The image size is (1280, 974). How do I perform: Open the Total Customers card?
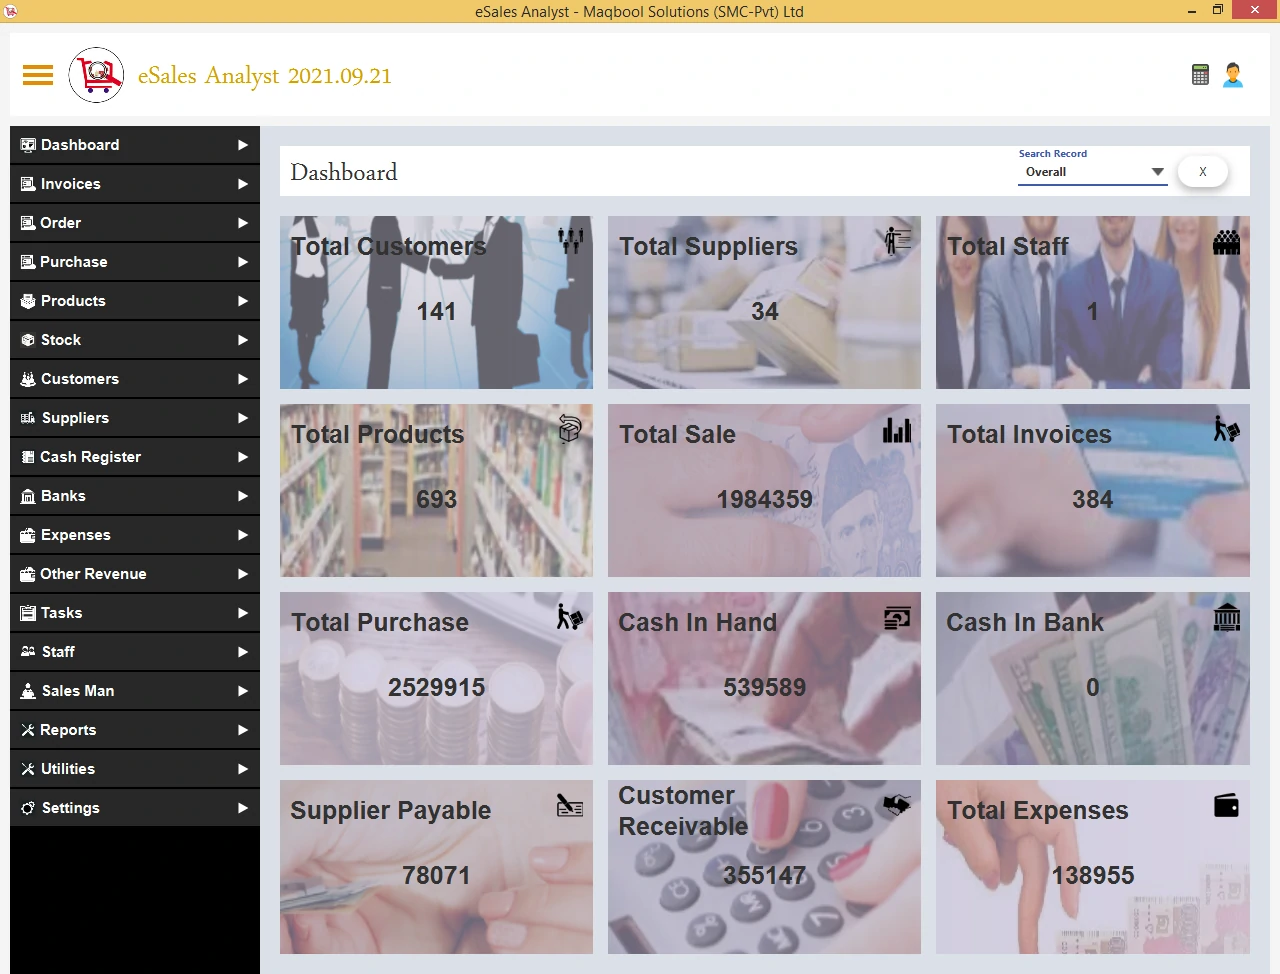(x=436, y=302)
